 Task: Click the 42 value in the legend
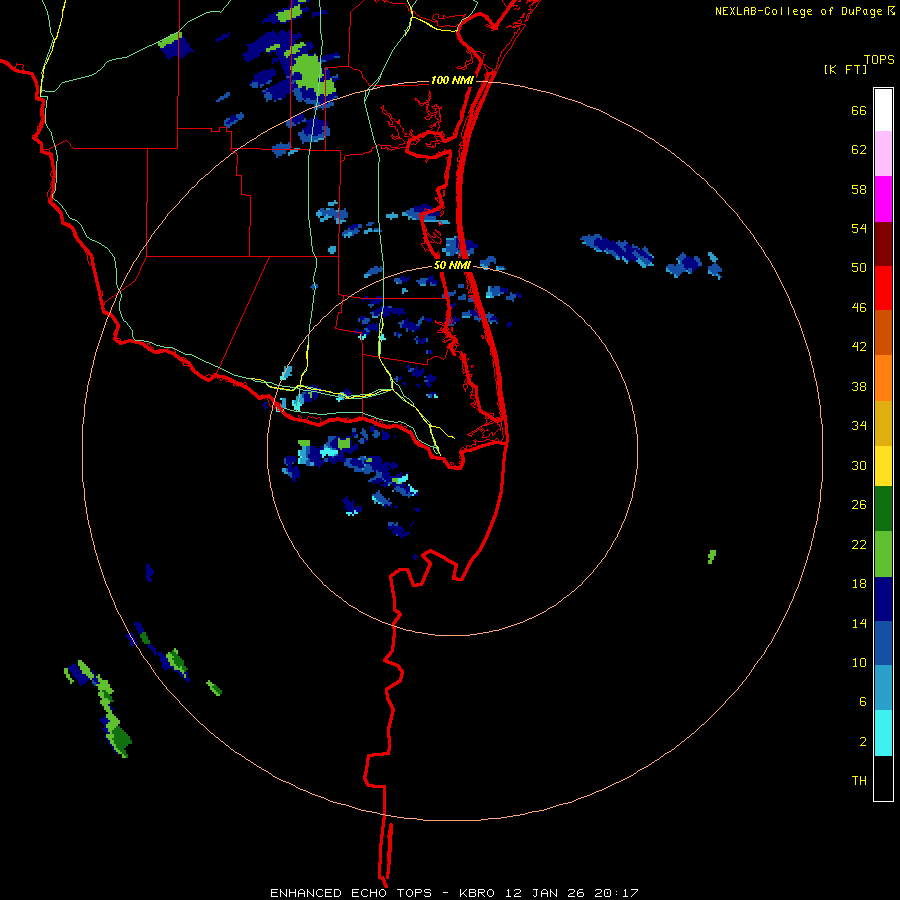859,347
